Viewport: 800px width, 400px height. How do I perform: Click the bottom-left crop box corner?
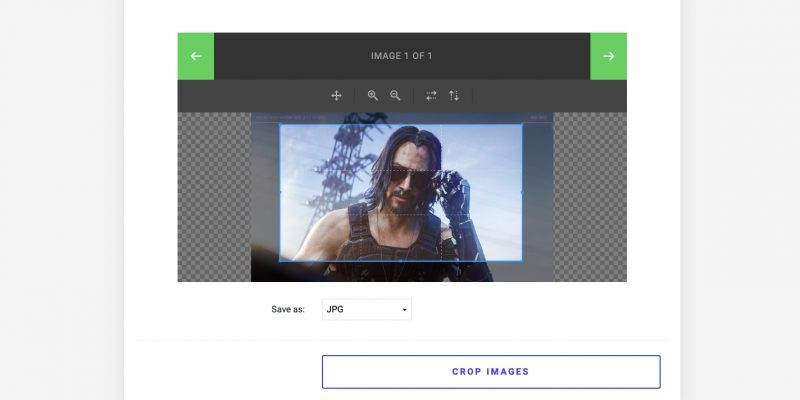click(280, 260)
